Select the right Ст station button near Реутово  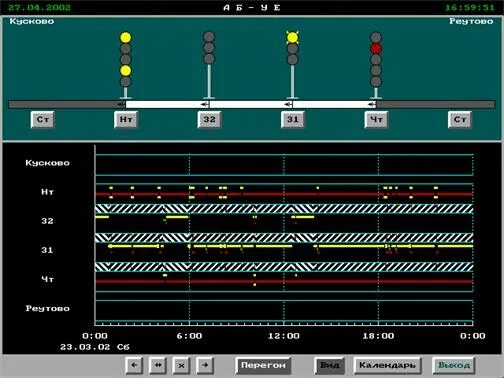[x=460, y=120]
